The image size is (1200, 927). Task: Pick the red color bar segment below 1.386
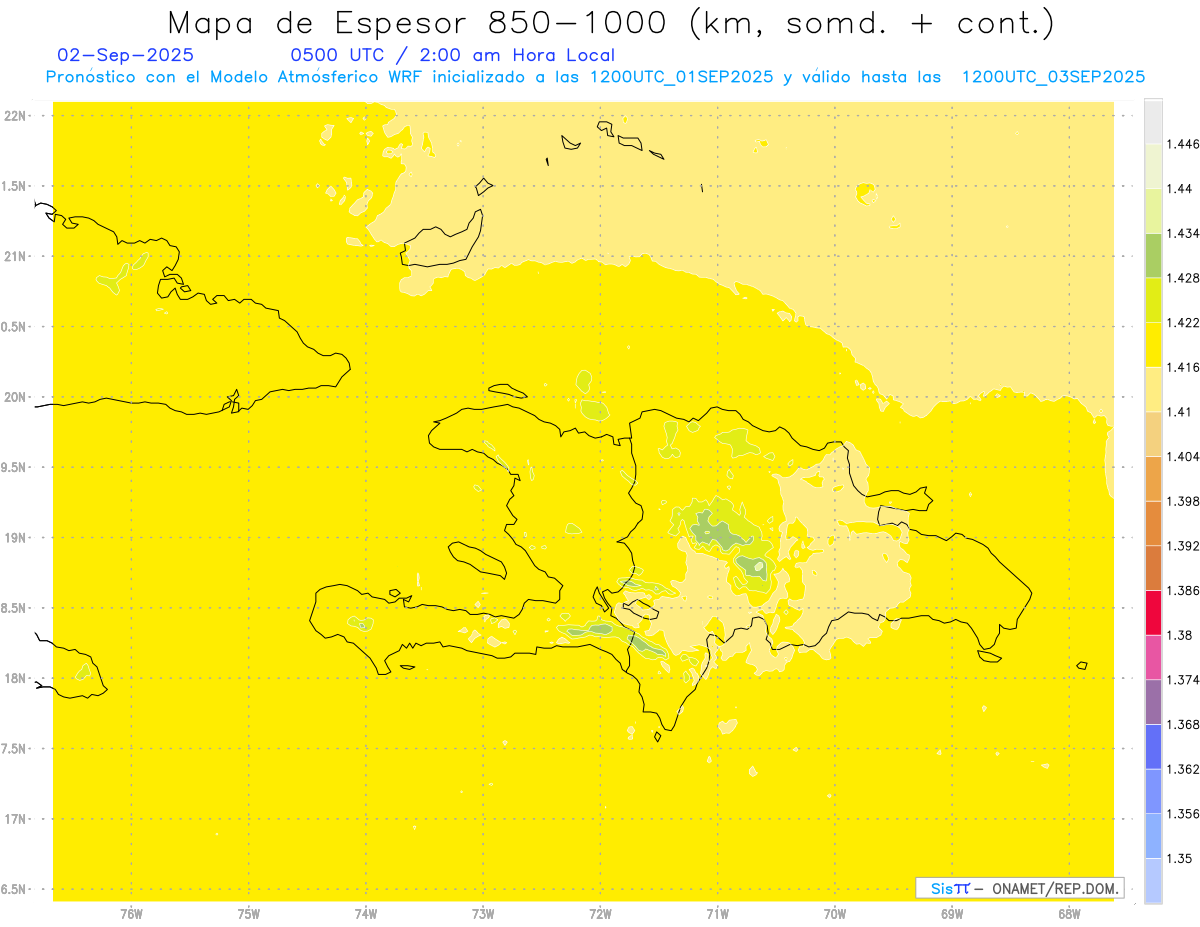(x=1153, y=612)
